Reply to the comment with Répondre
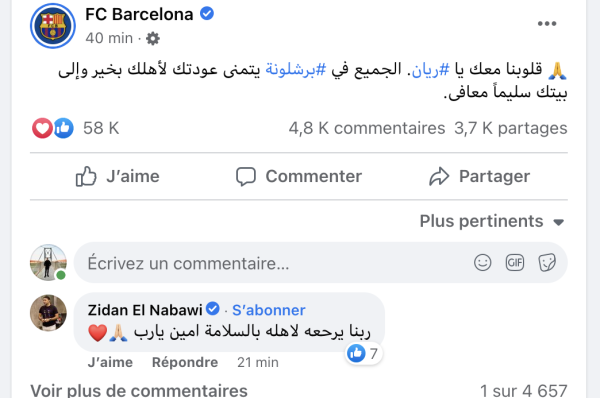Viewport: 600px width, 398px height. point(185,362)
